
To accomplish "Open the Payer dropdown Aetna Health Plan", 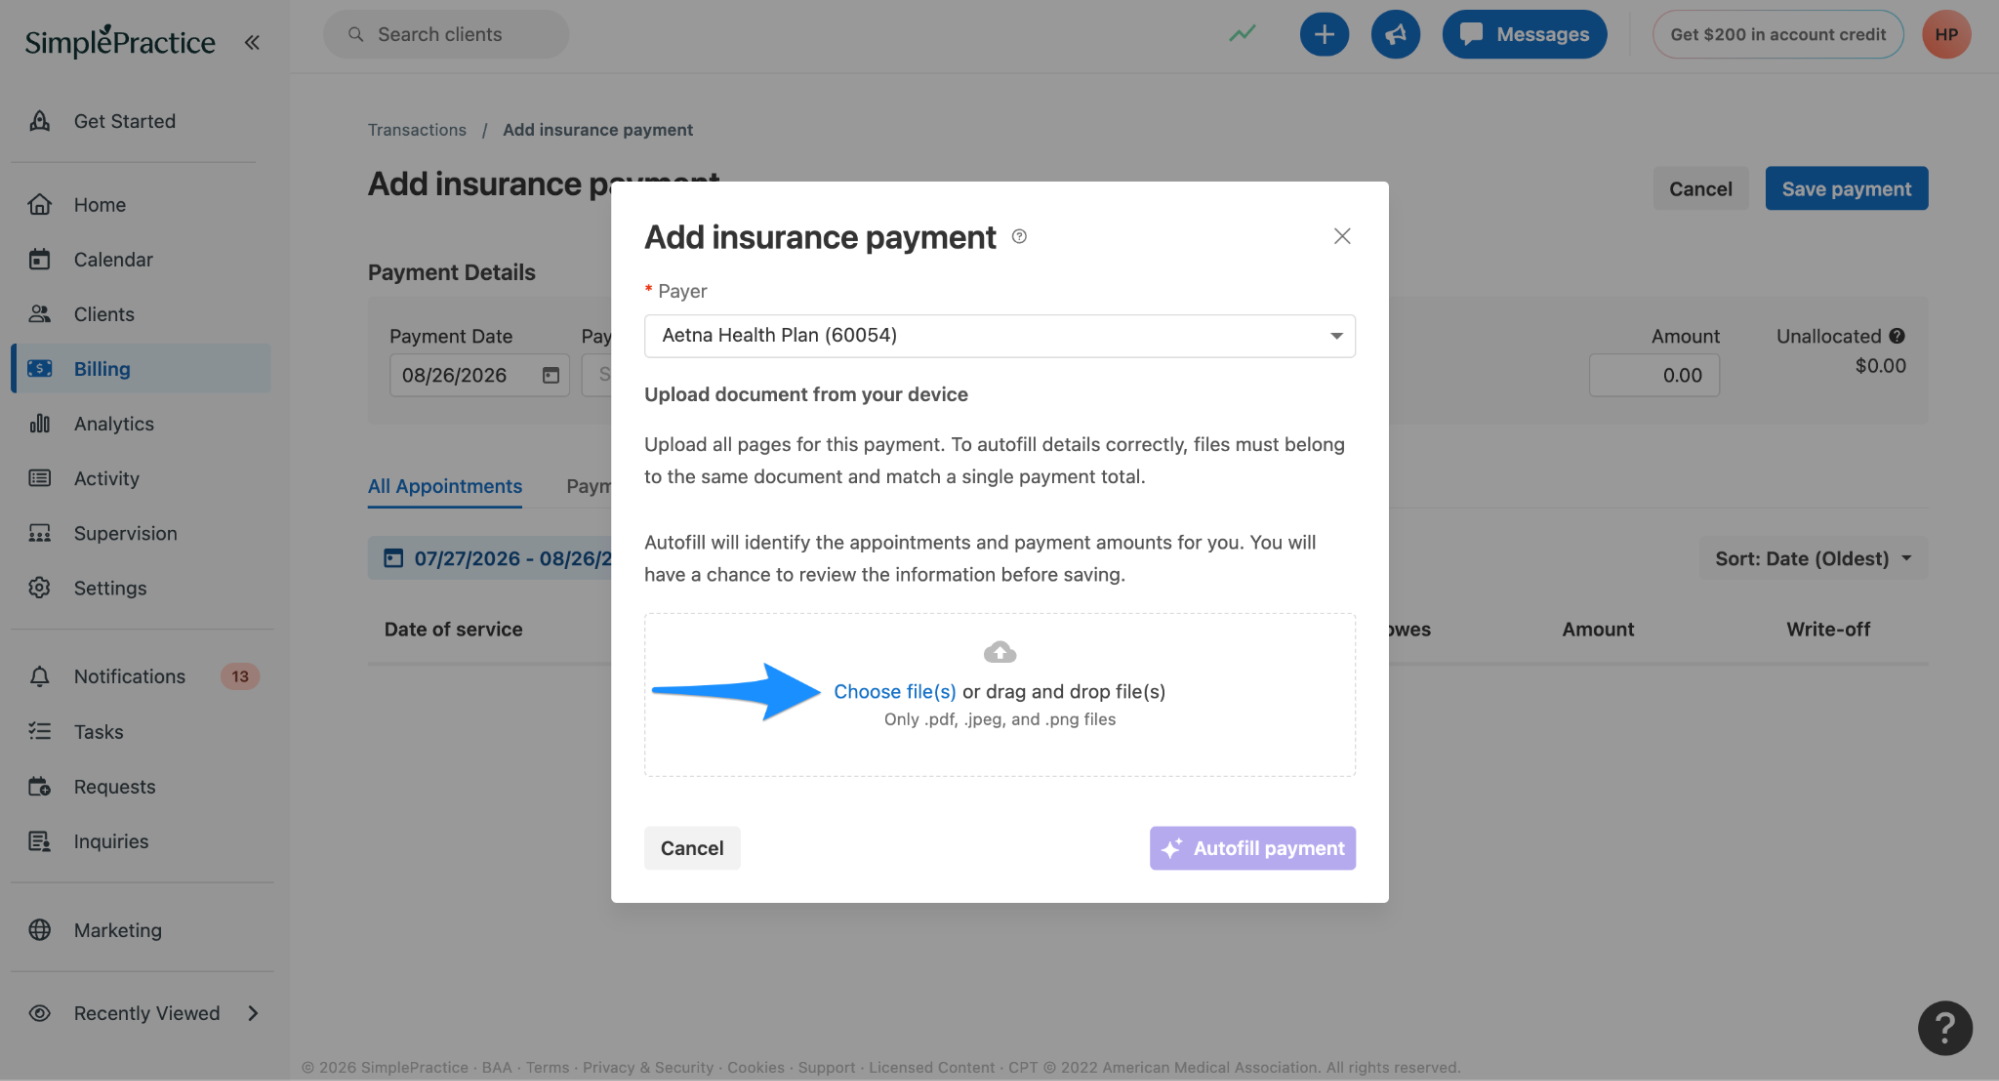I will (x=1000, y=336).
